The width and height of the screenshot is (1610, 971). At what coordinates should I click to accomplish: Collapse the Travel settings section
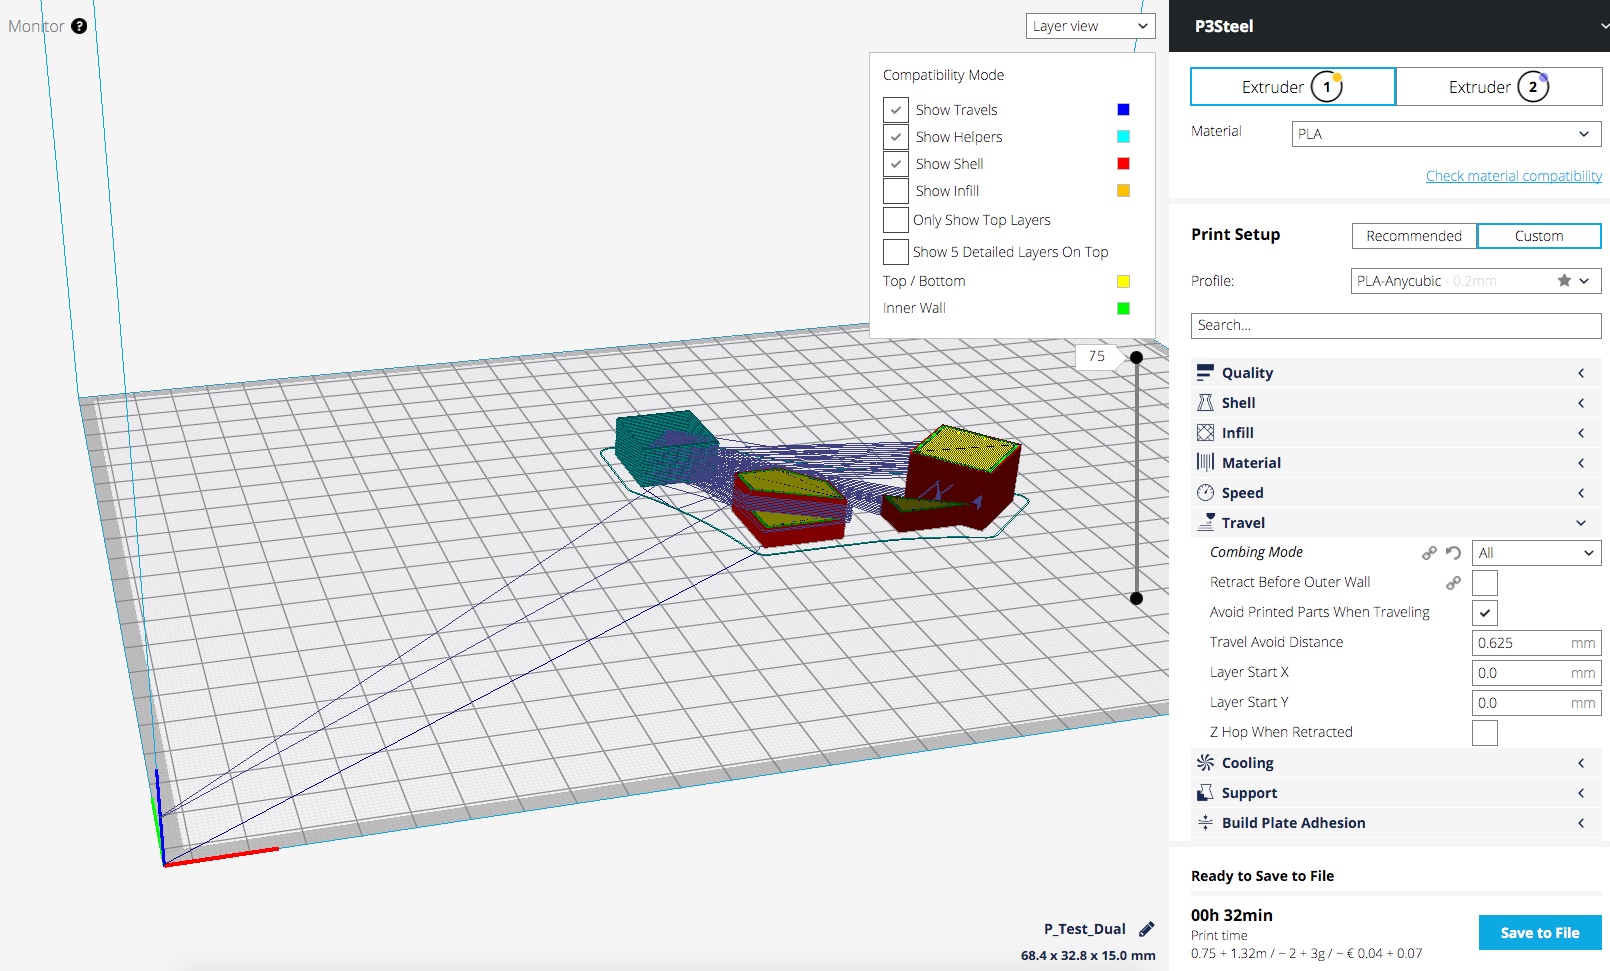click(1396, 522)
